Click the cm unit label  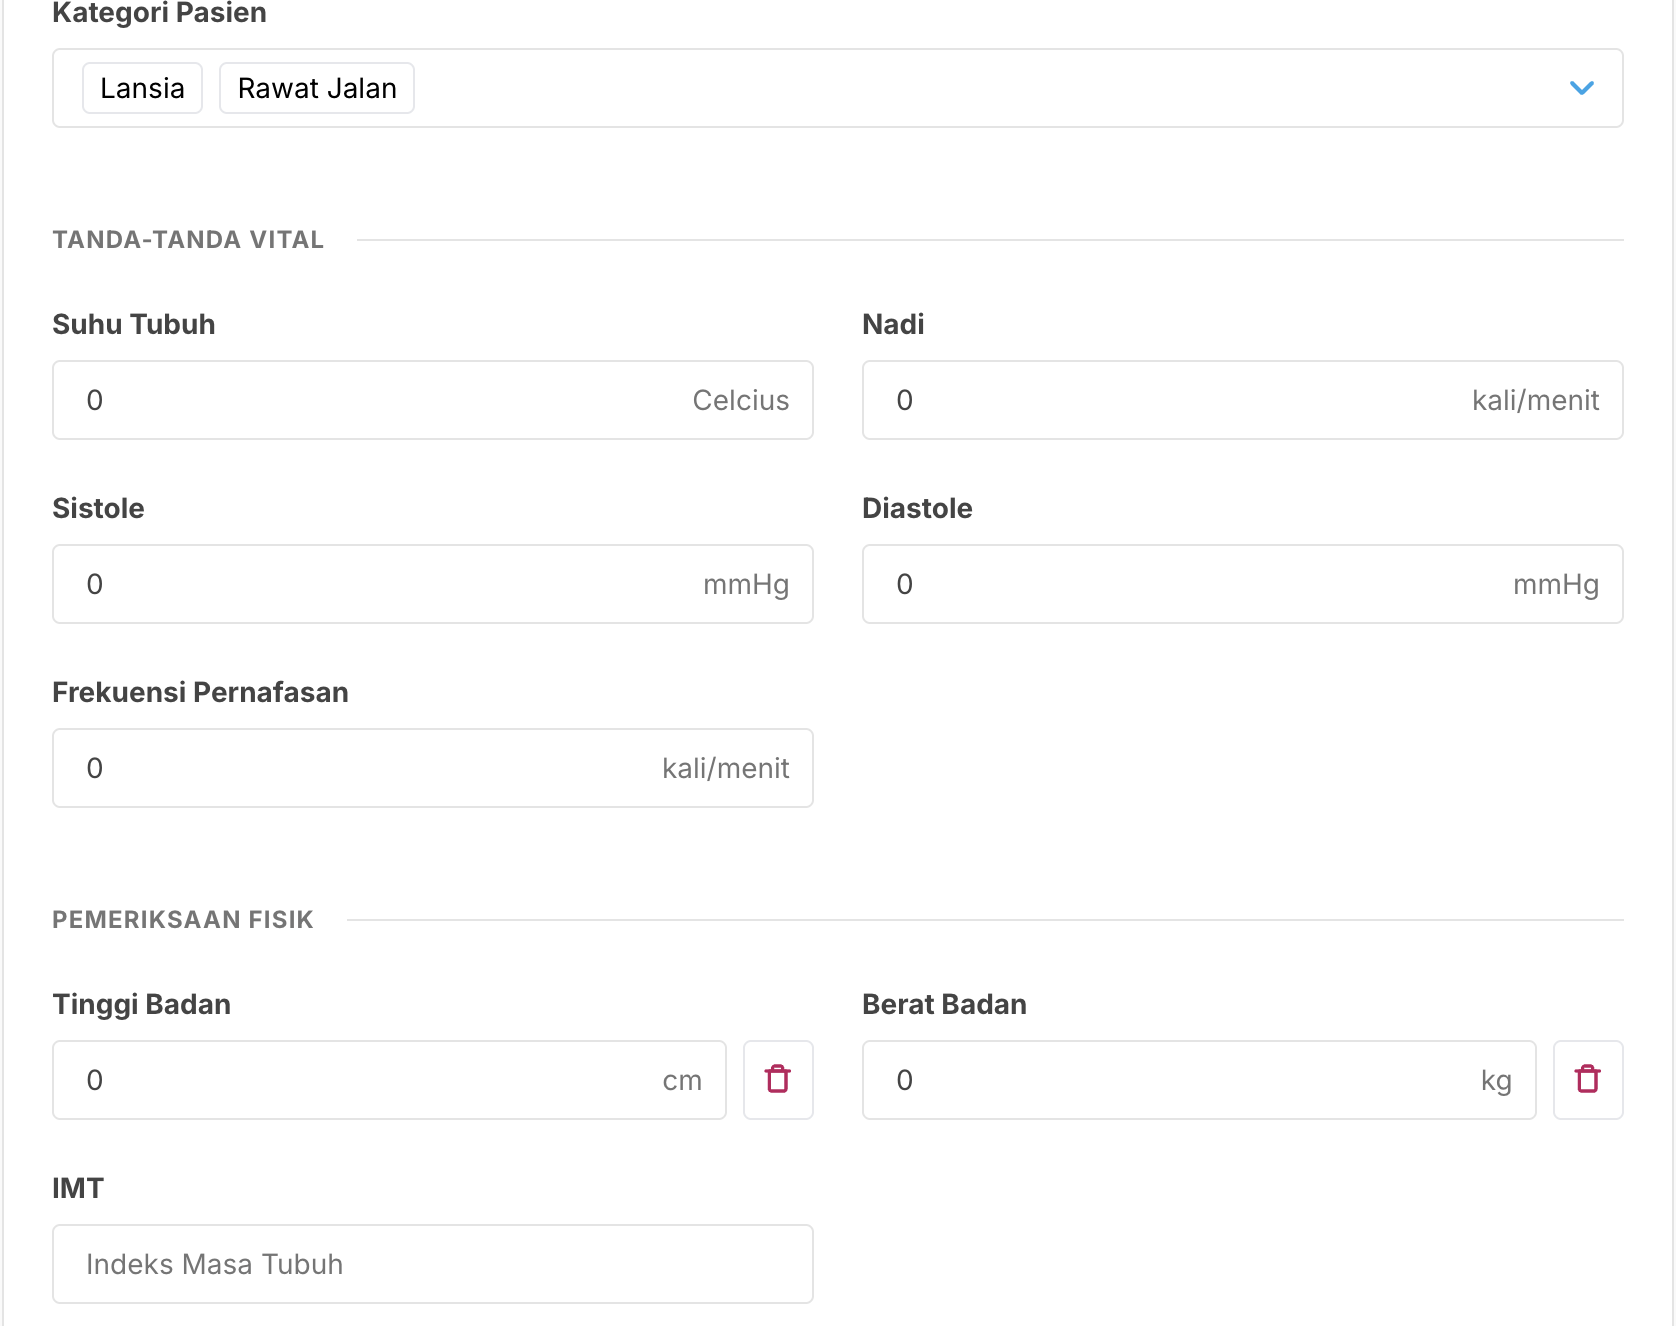[x=684, y=1080]
